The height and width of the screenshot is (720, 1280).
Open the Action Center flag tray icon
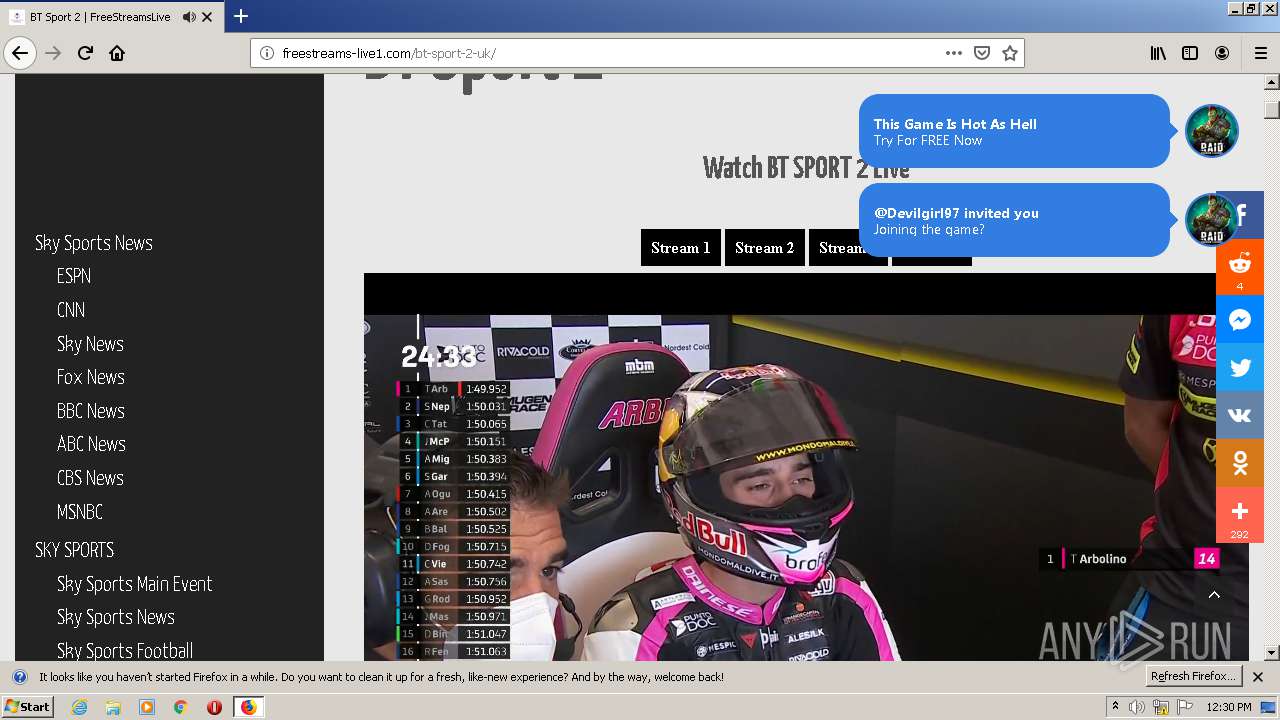tap(1185, 707)
